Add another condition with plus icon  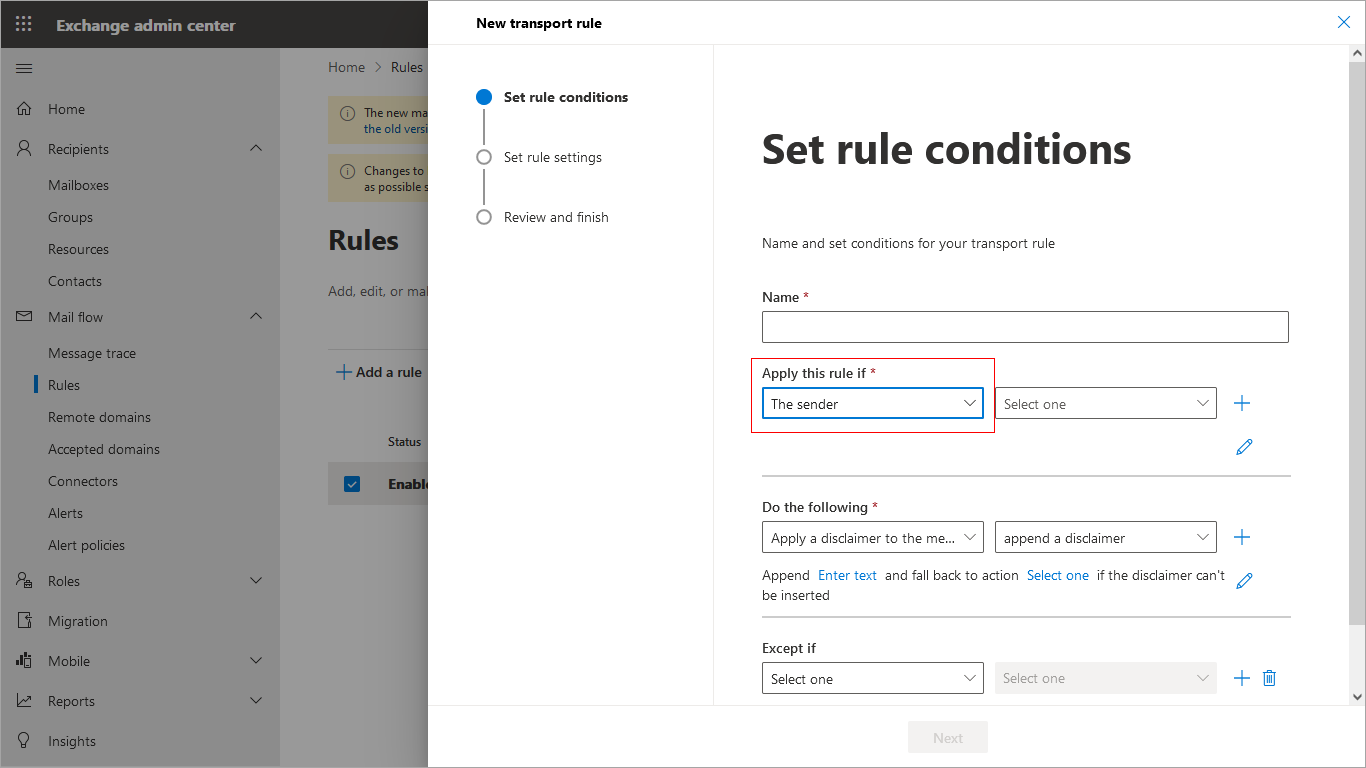[1242, 403]
